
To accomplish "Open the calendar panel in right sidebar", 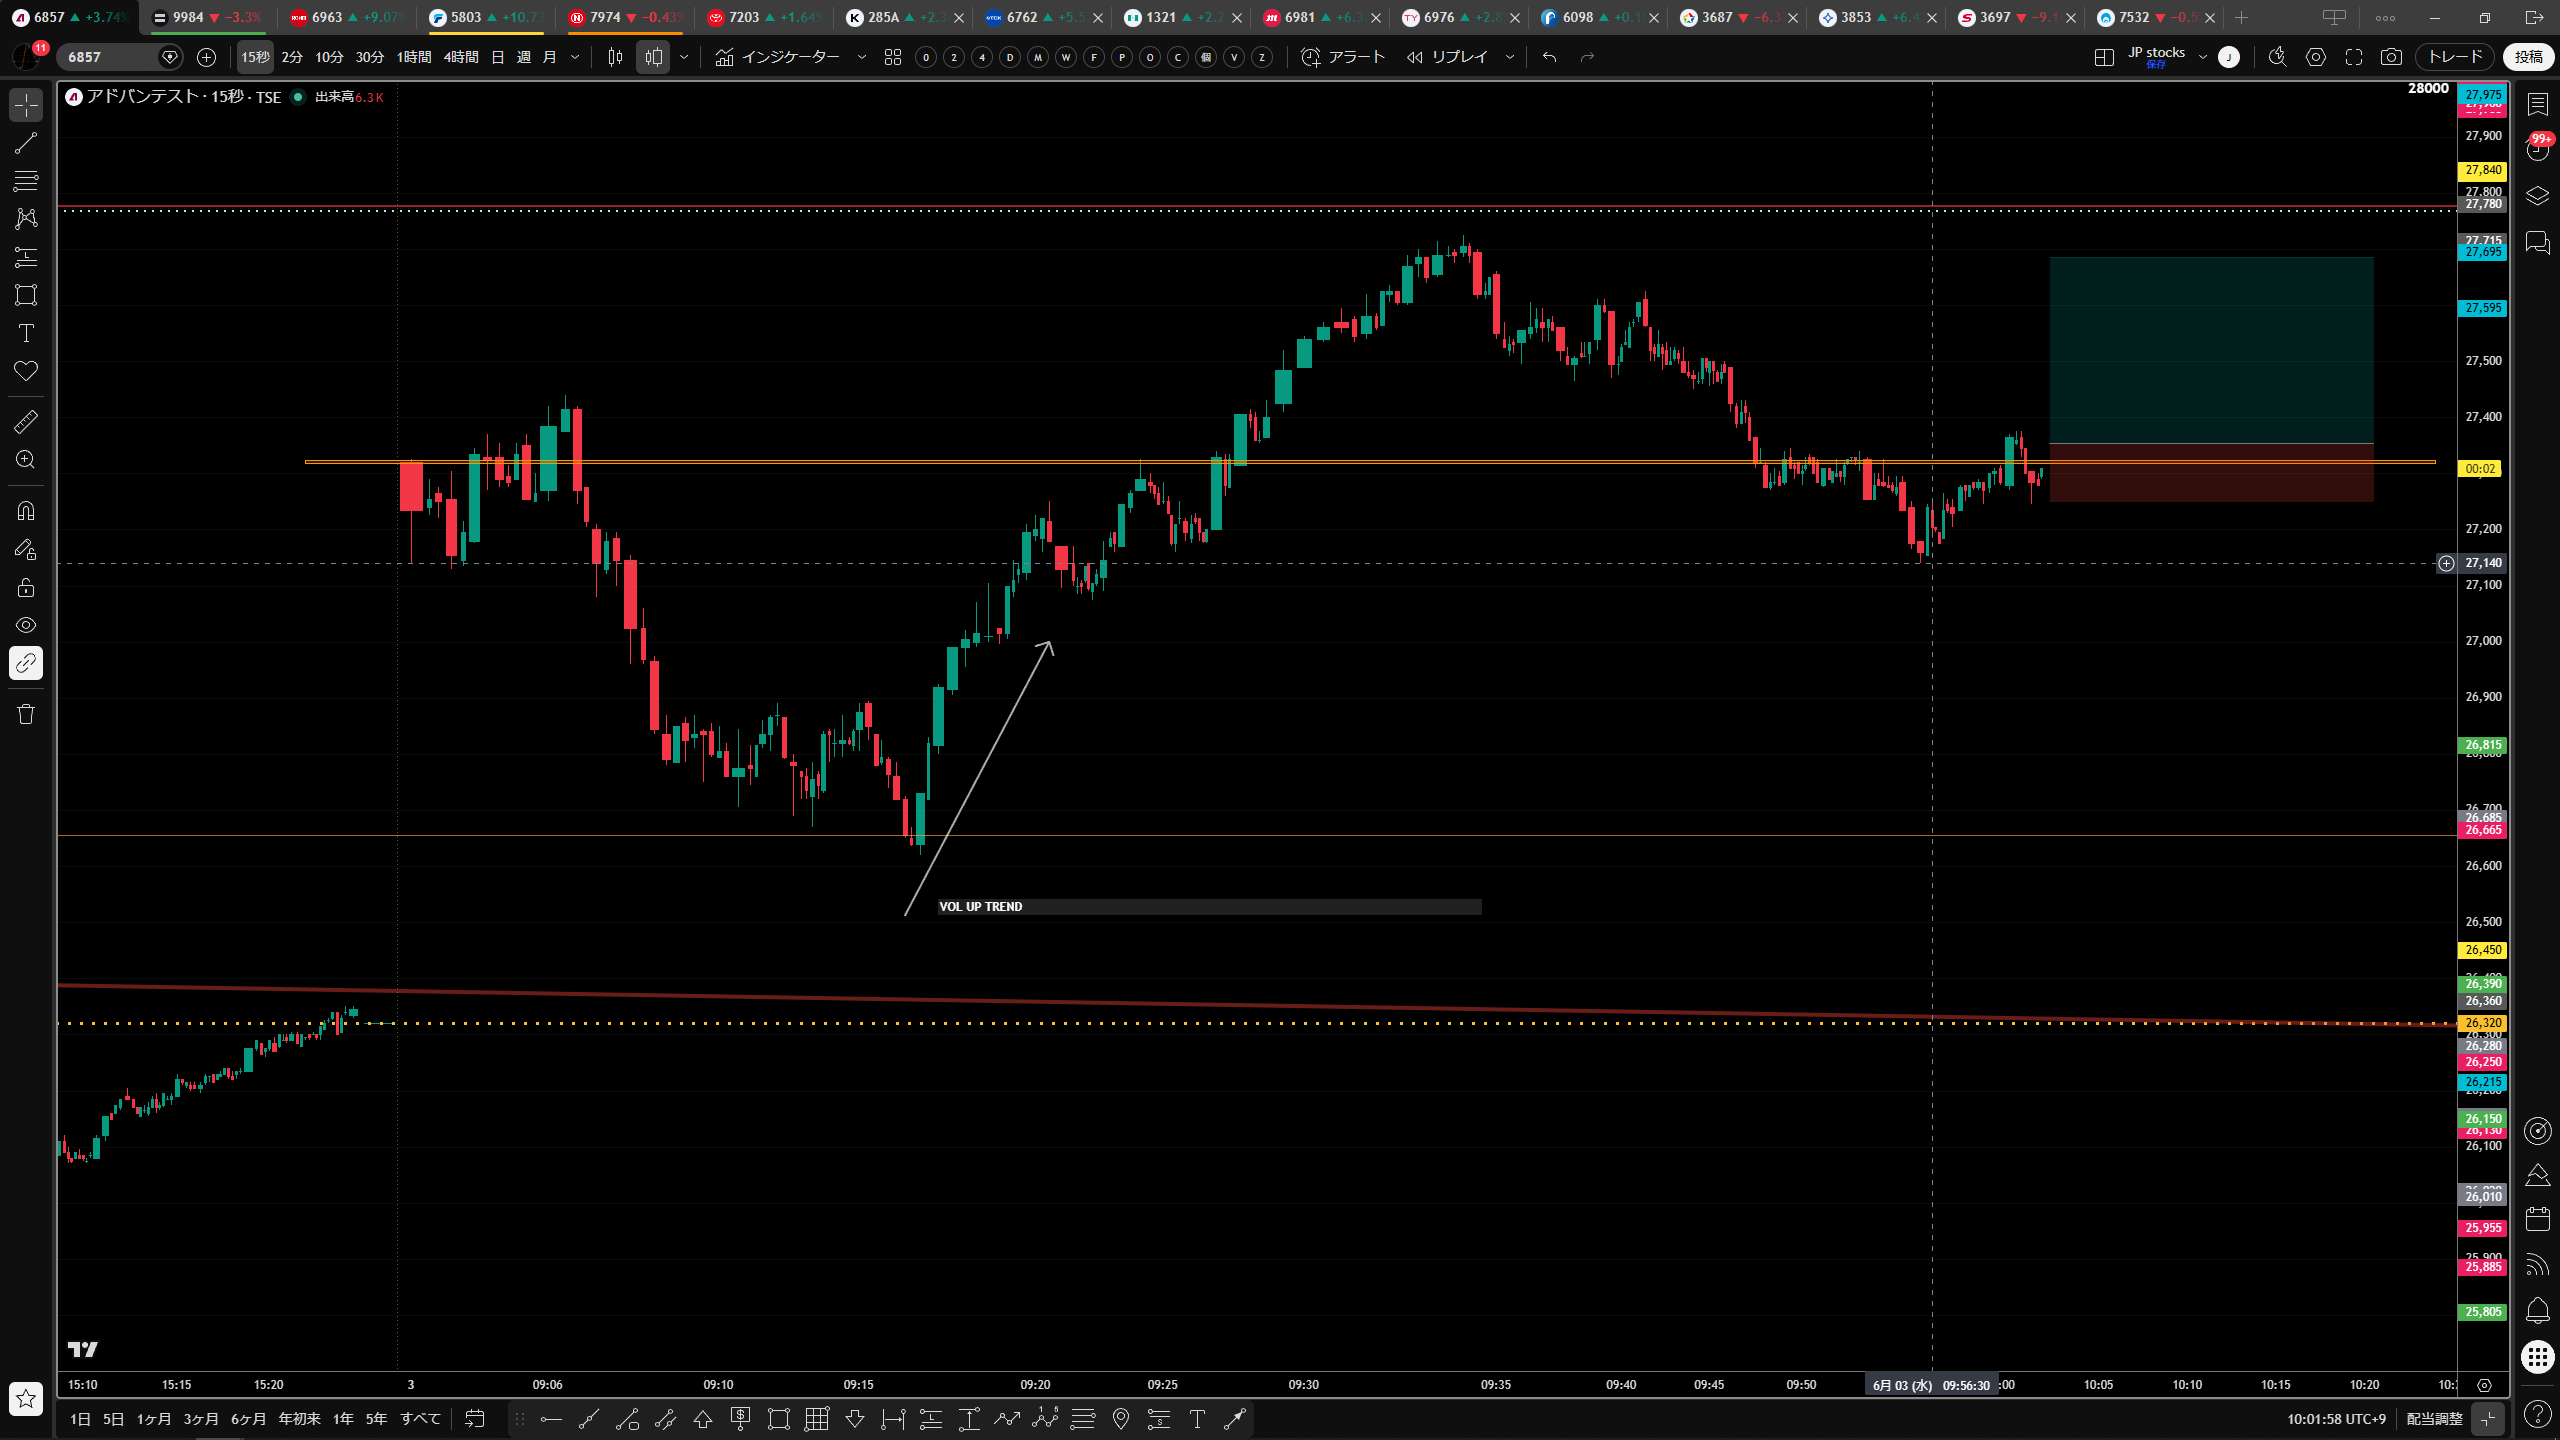I will pyautogui.click(x=2537, y=1219).
